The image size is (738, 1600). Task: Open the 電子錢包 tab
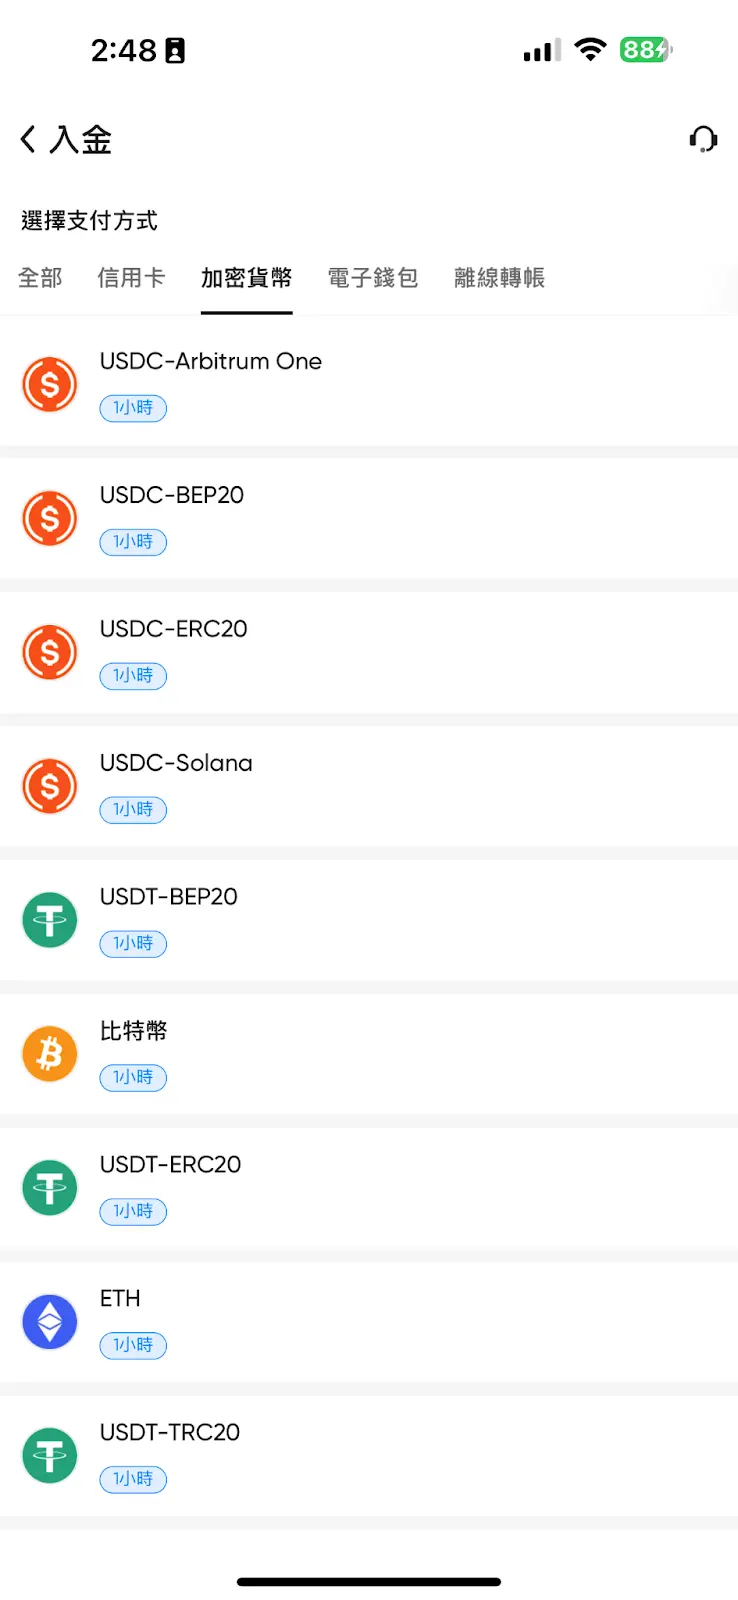pos(373,278)
